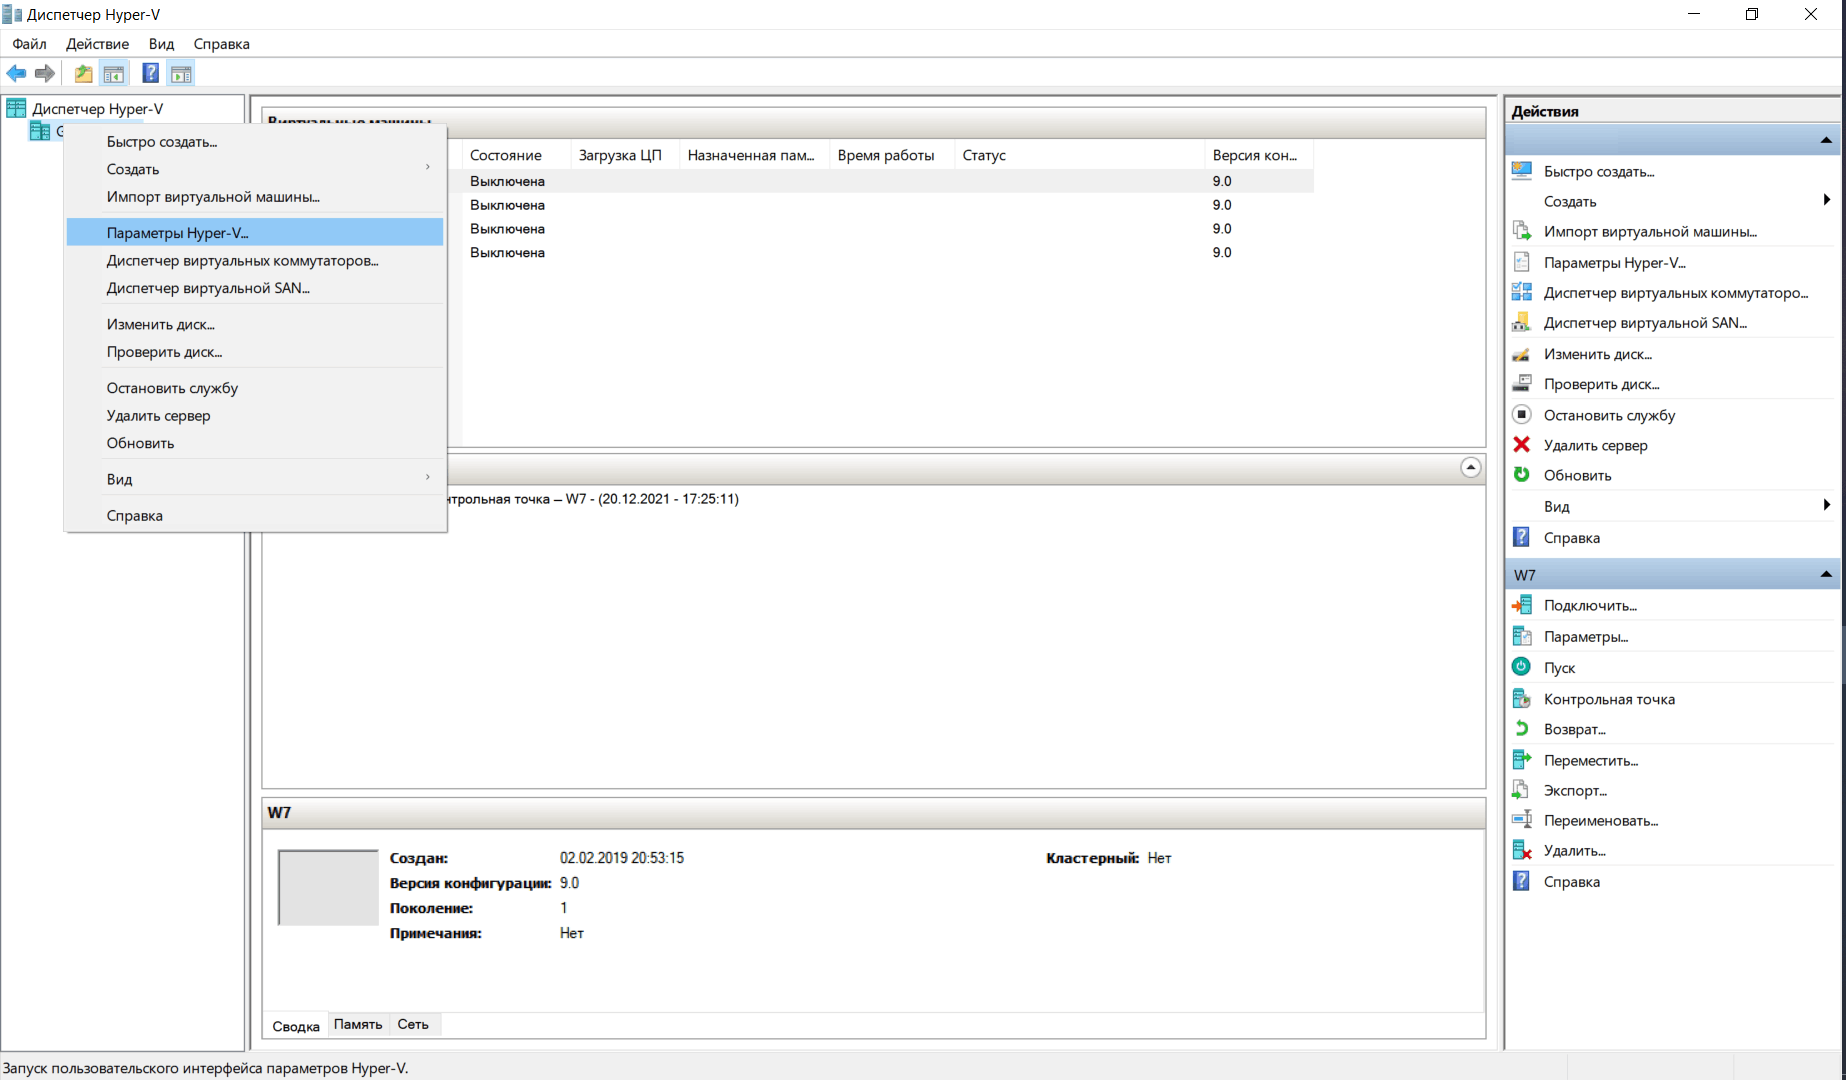Switch to the Сводка tab

click(x=296, y=1025)
